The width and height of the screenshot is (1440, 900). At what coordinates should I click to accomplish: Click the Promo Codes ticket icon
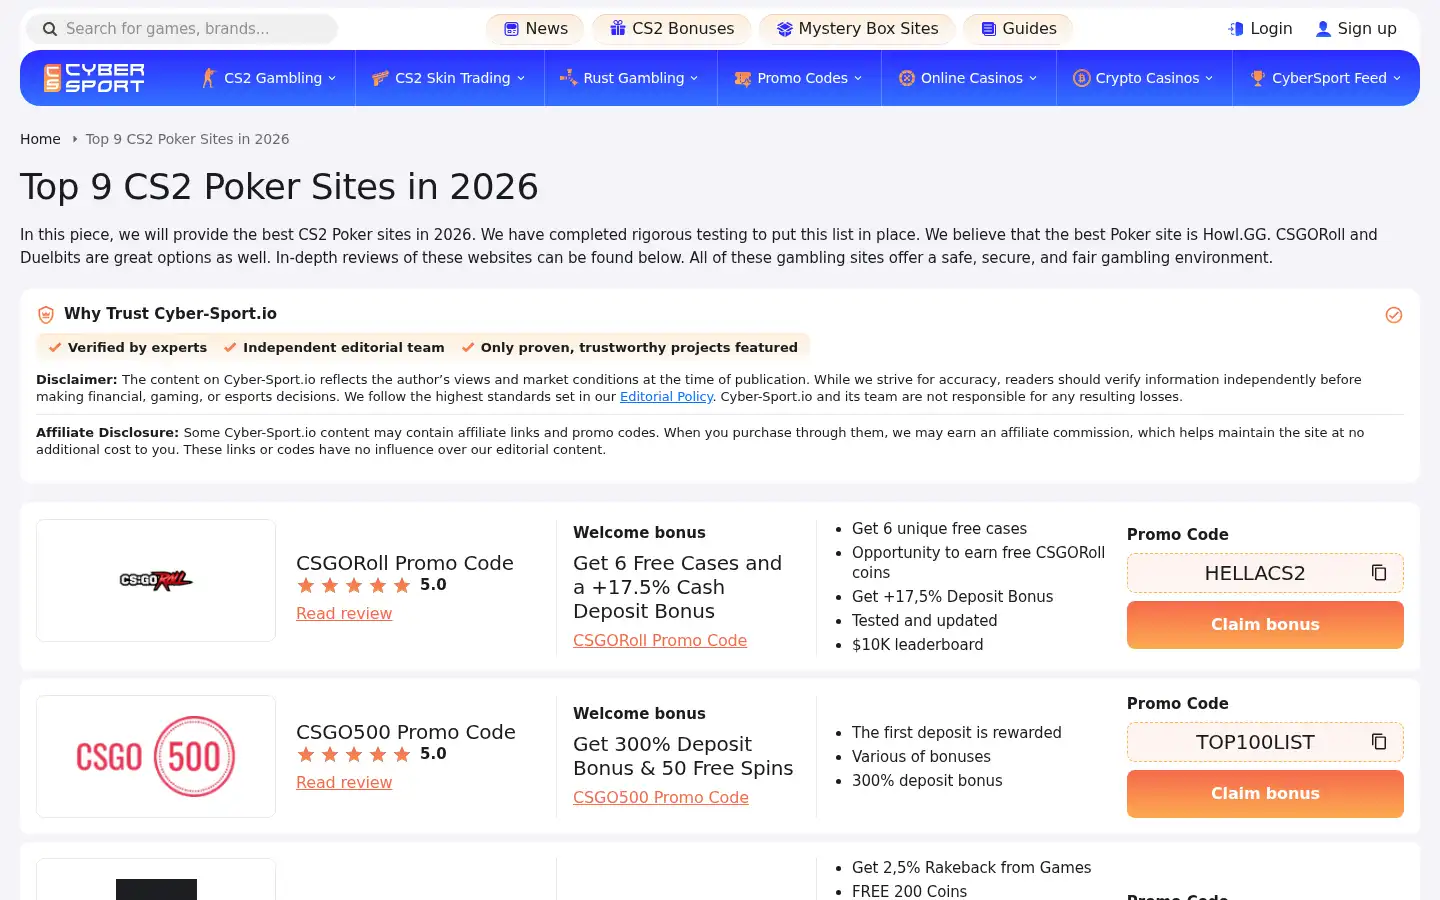(743, 78)
